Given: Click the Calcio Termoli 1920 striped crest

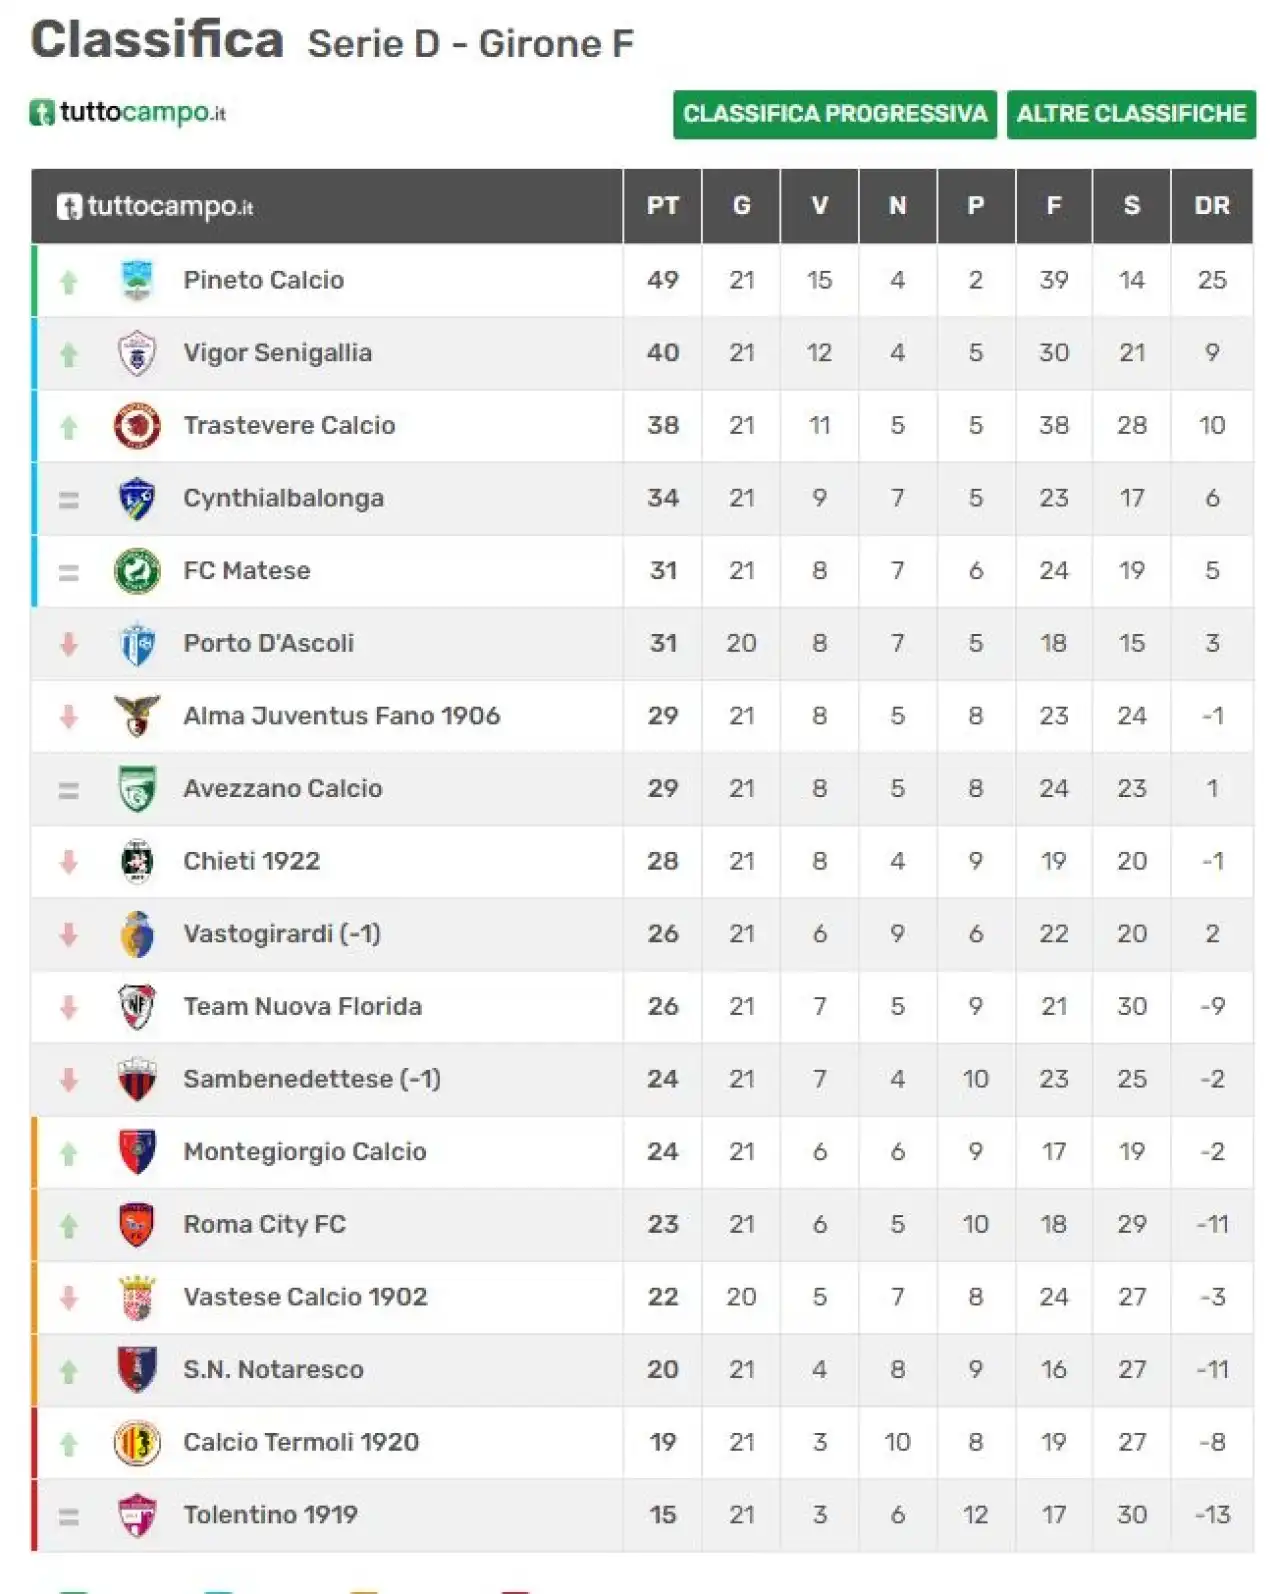Looking at the screenshot, I should click(x=137, y=1443).
